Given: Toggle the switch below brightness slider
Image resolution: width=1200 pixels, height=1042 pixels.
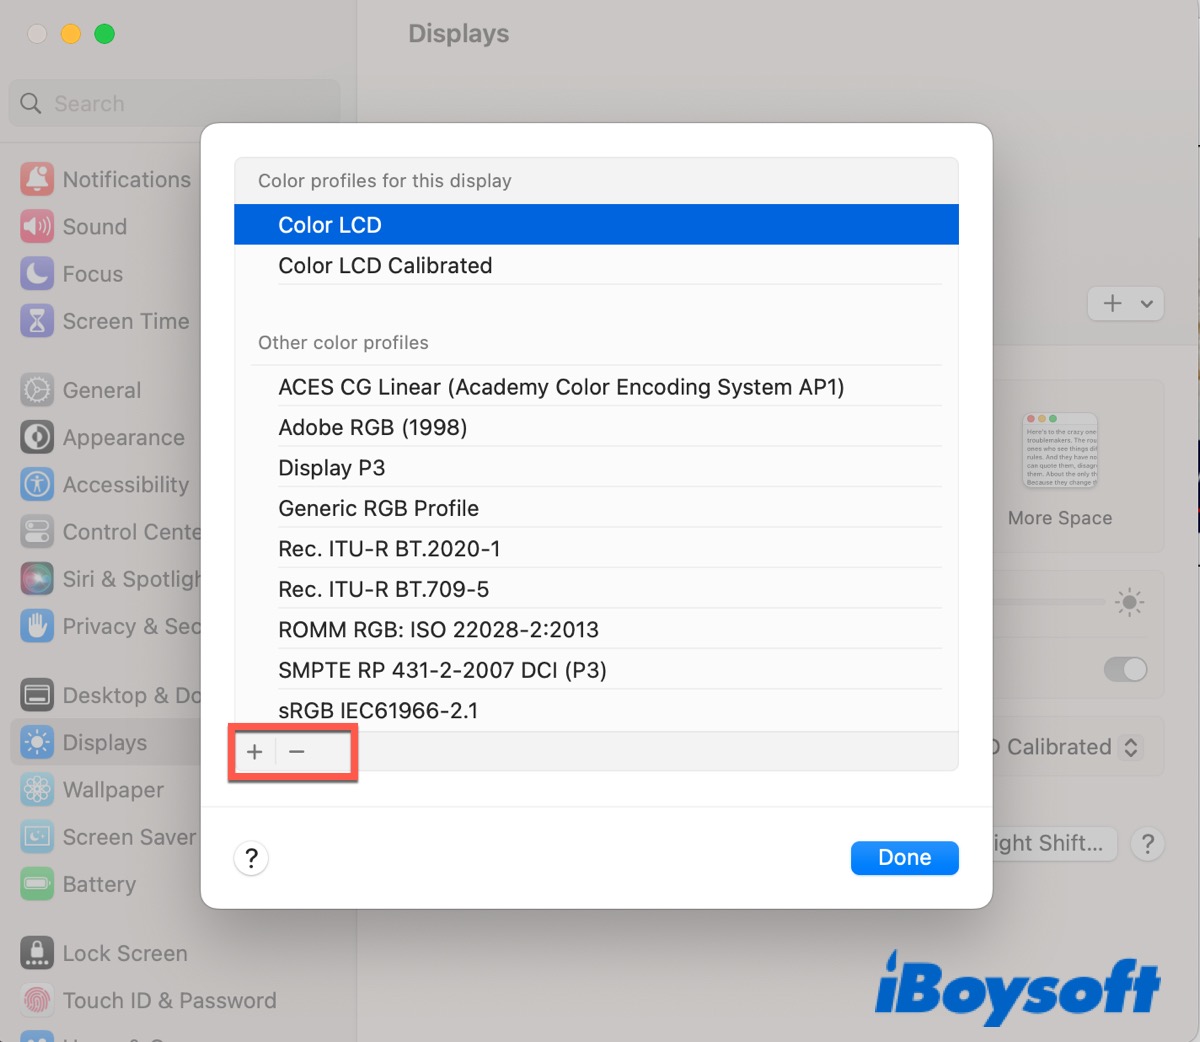Looking at the screenshot, I should click(x=1125, y=669).
